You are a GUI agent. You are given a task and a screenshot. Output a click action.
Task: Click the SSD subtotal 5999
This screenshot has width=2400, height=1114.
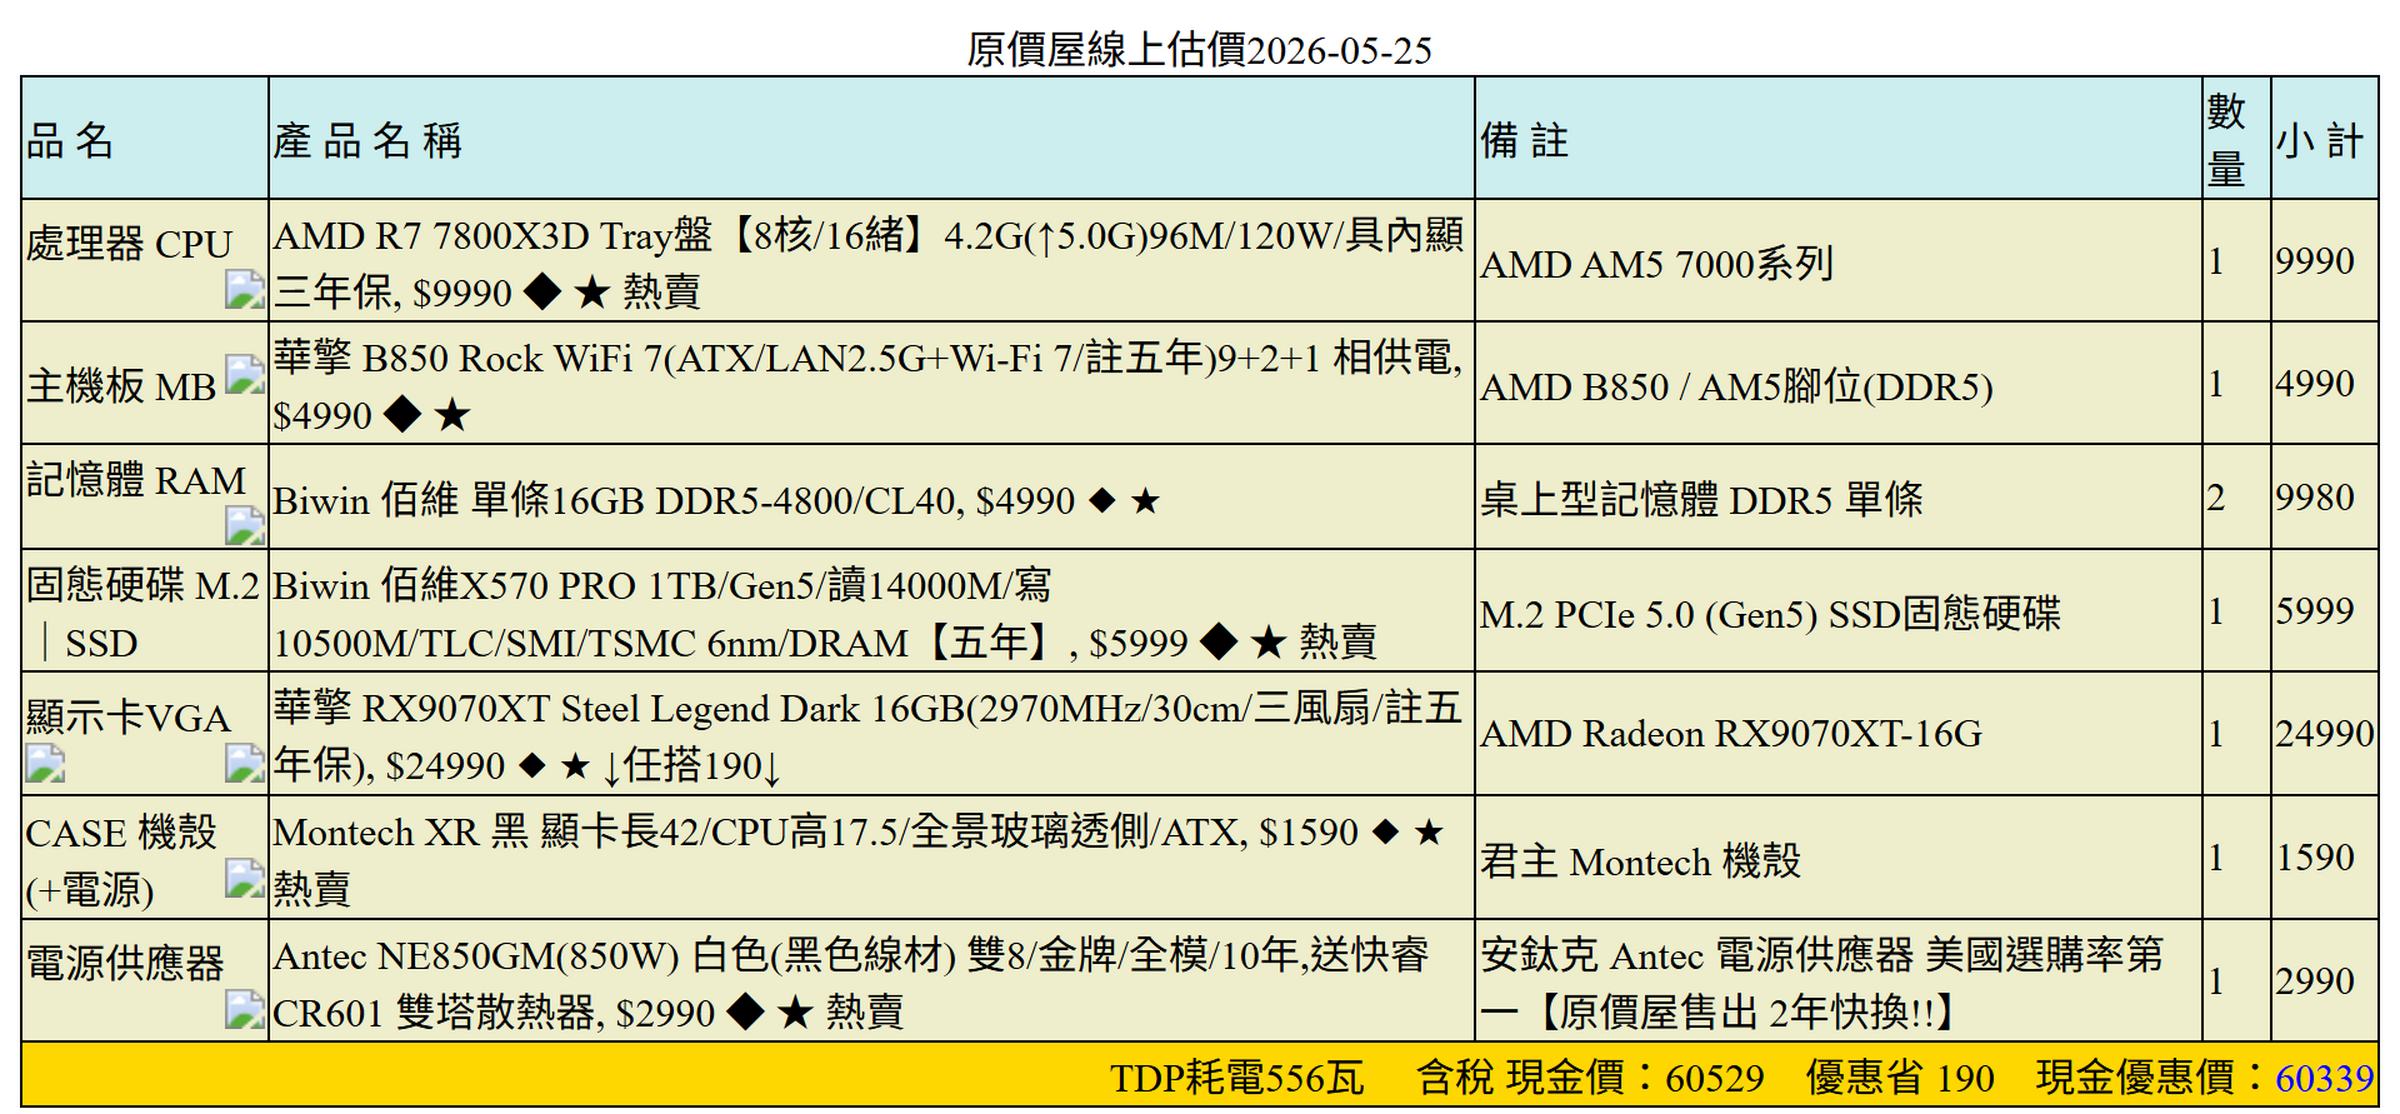[2315, 611]
